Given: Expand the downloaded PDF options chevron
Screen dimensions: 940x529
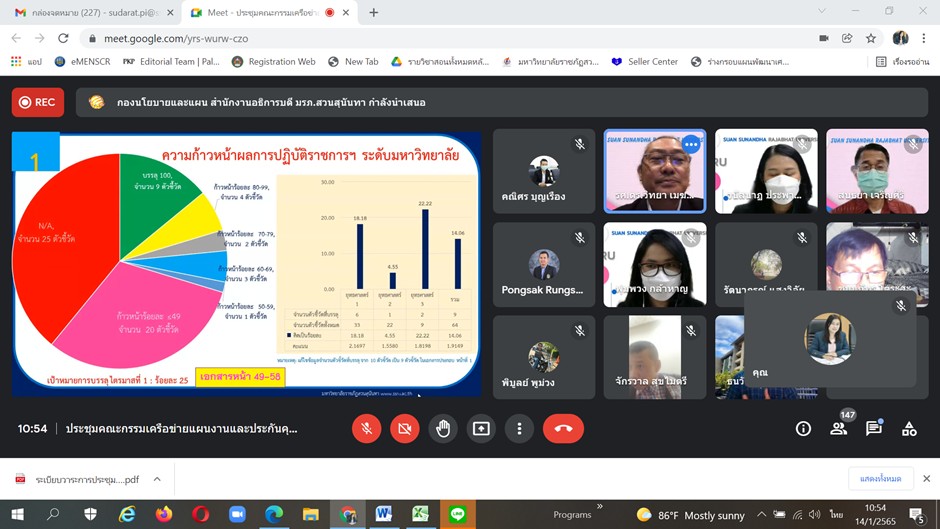Looking at the screenshot, I should [157, 479].
